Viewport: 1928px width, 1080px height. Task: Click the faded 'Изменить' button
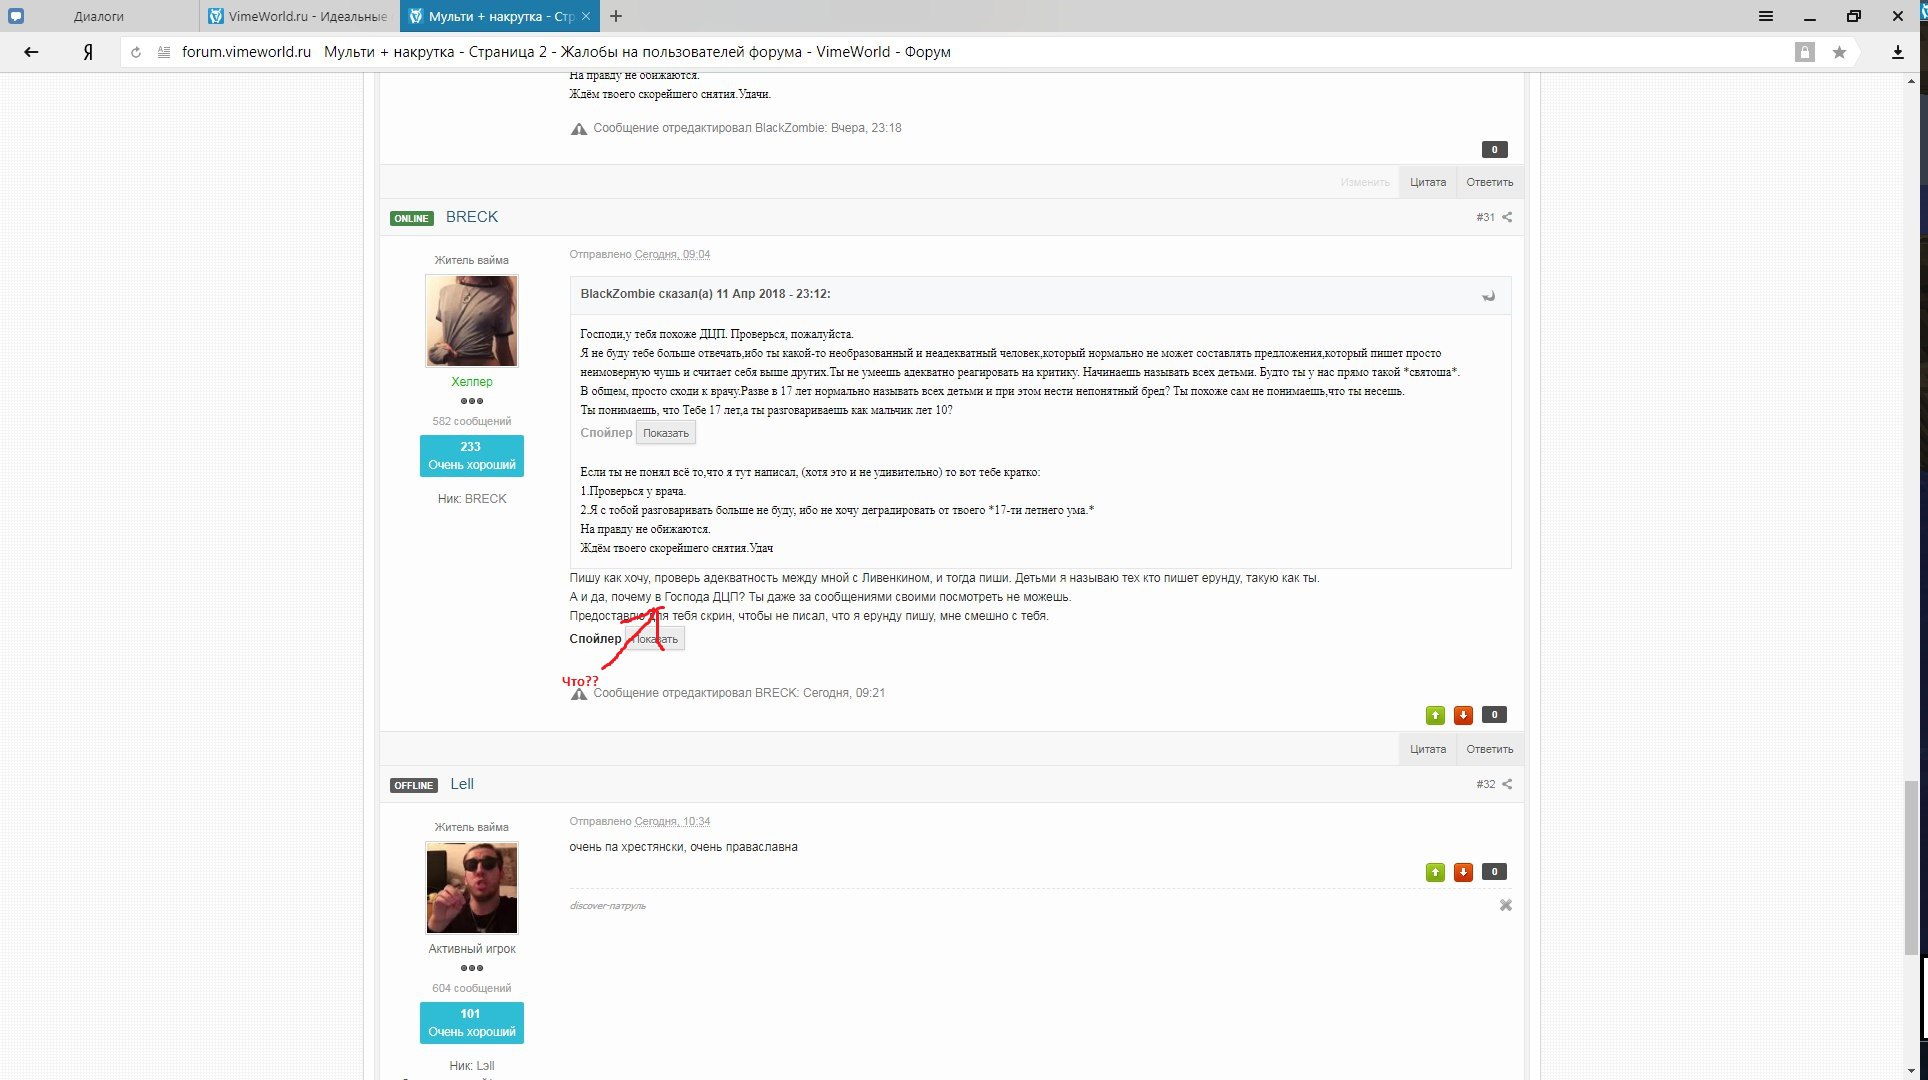1365,182
